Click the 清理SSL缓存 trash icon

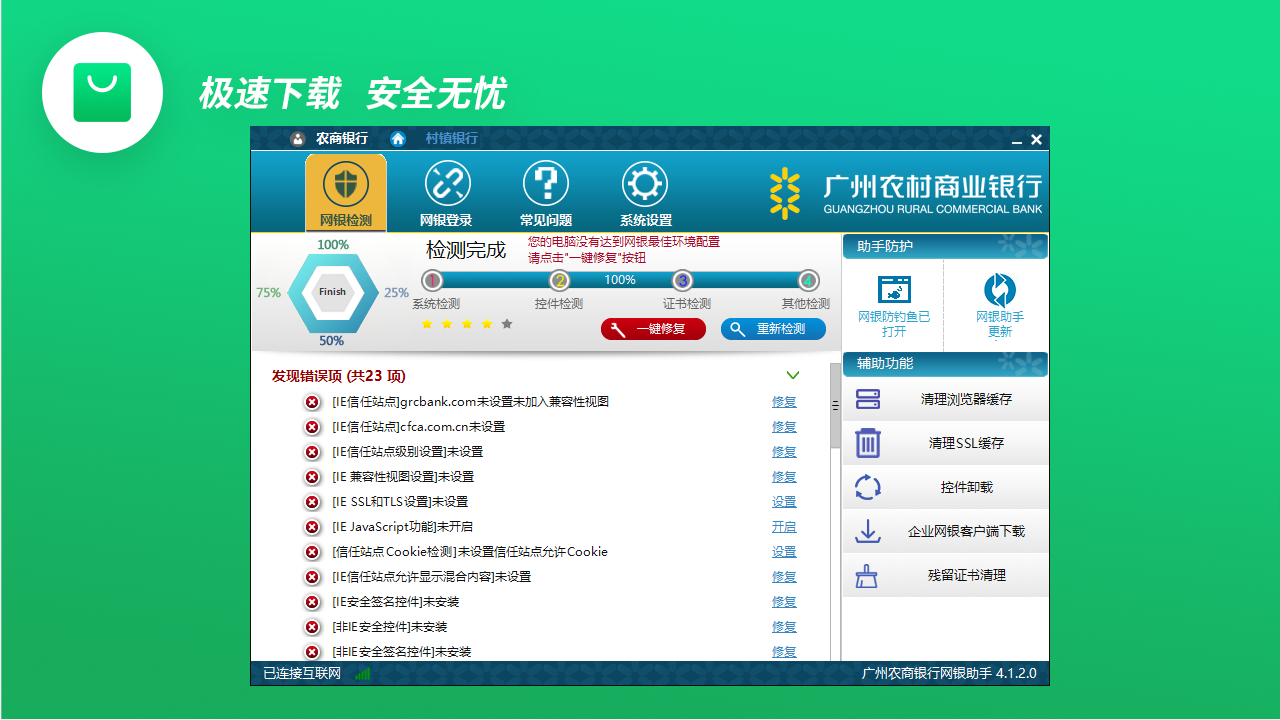(868, 442)
